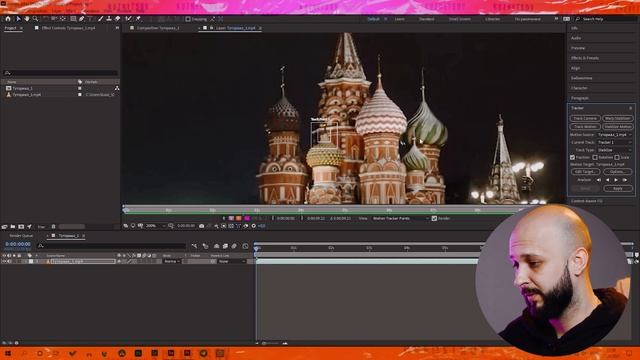
Task: Open Windows Start menu on taskbar
Action: point(7,353)
